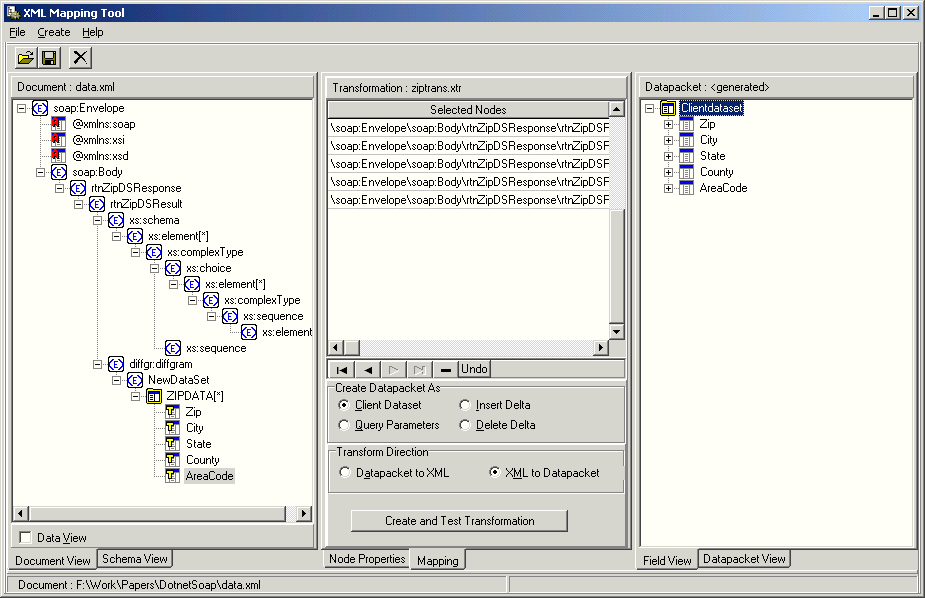The width and height of the screenshot is (925, 598).
Task: Click the minus delete-row icon below Selected Nodes
Action: (445, 368)
